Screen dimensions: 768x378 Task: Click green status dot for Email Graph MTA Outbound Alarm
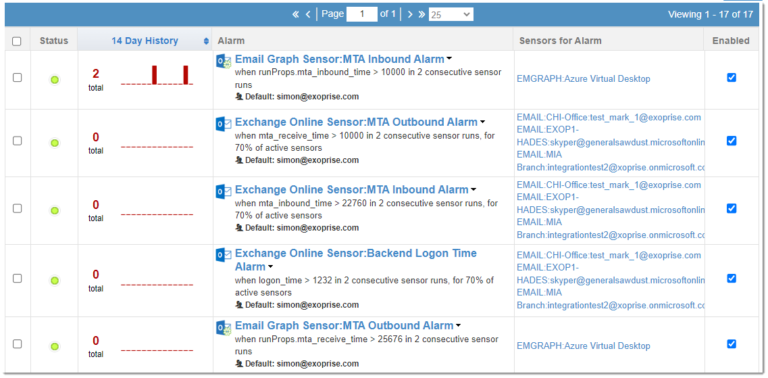point(54,346)
